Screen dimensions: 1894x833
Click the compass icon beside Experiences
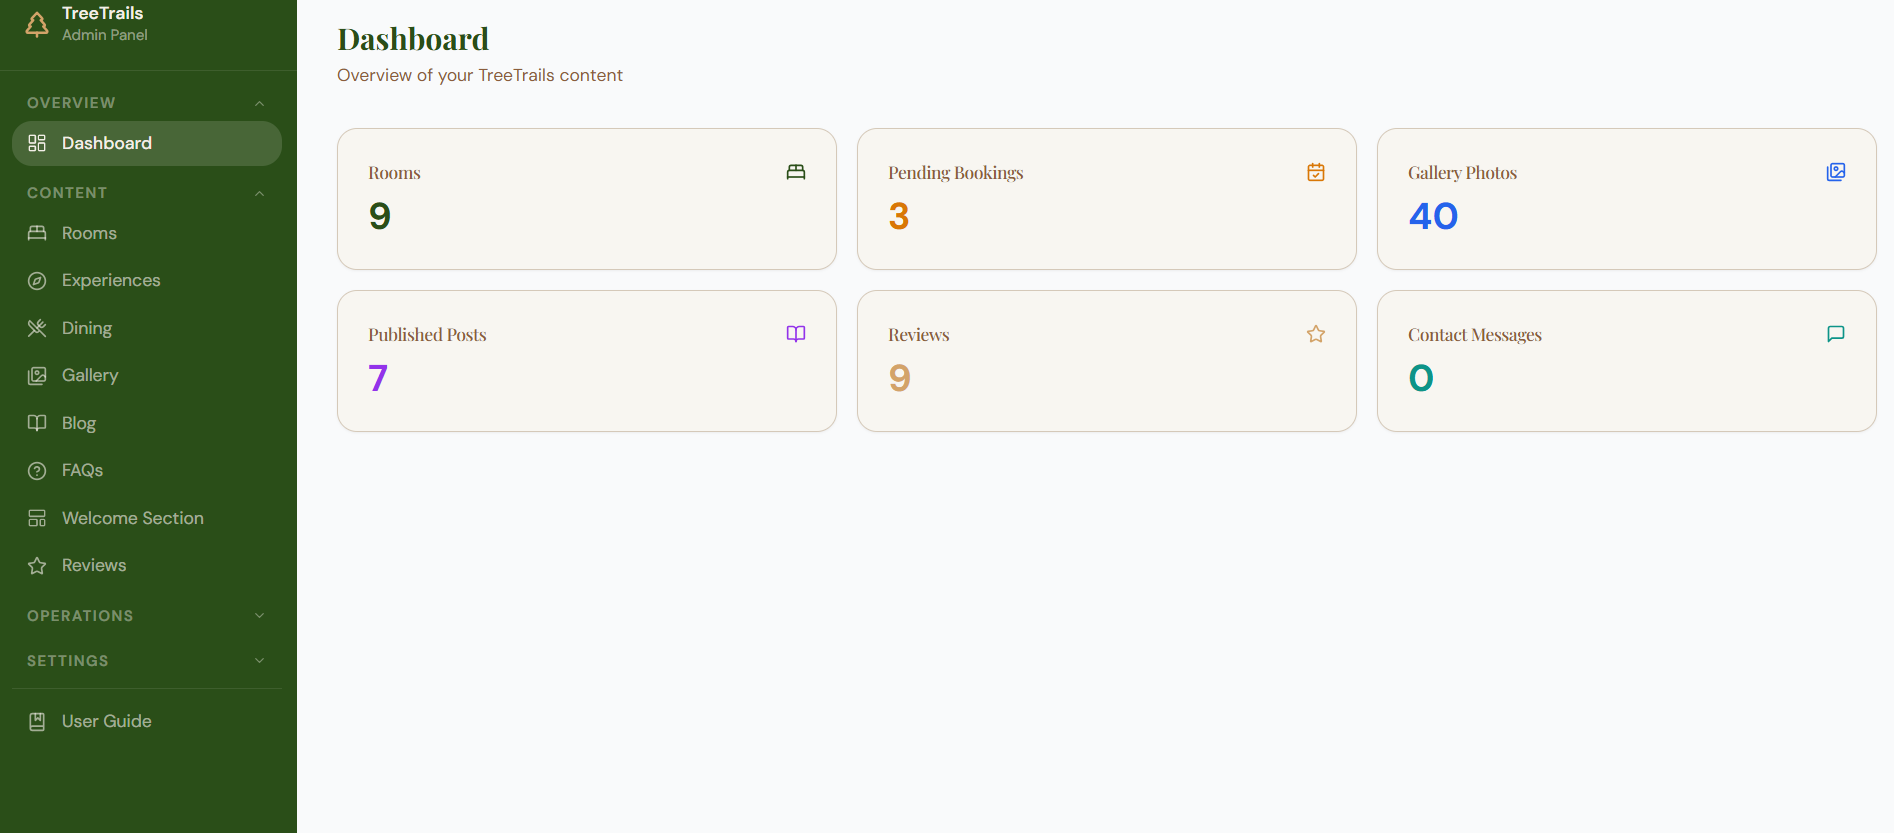tap(37, 281)
